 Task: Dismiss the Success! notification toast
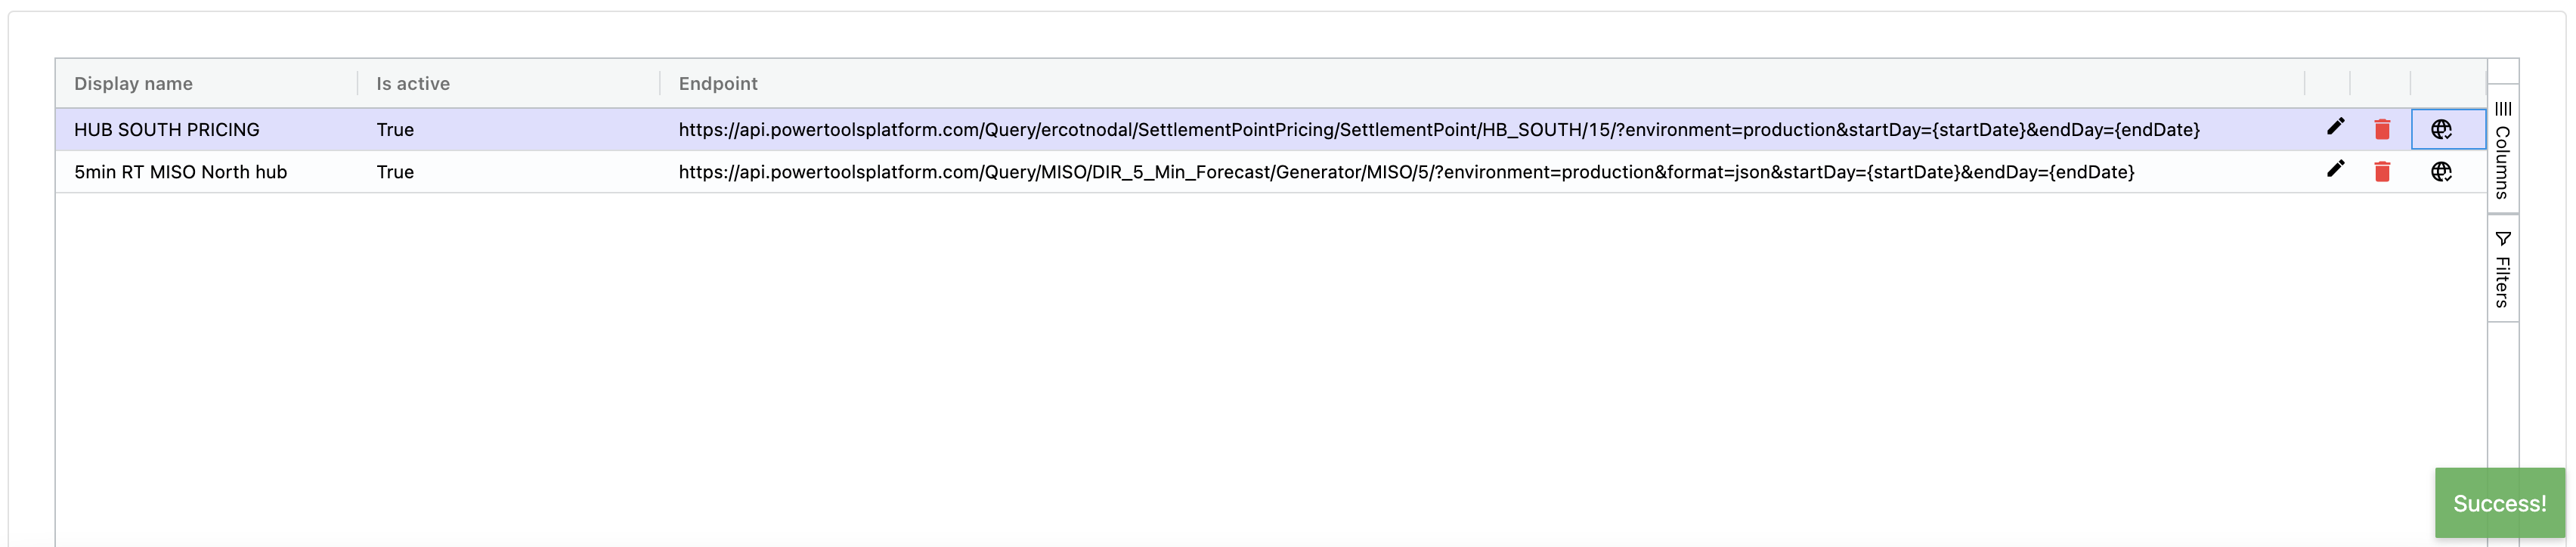(x=2499, y=503)
